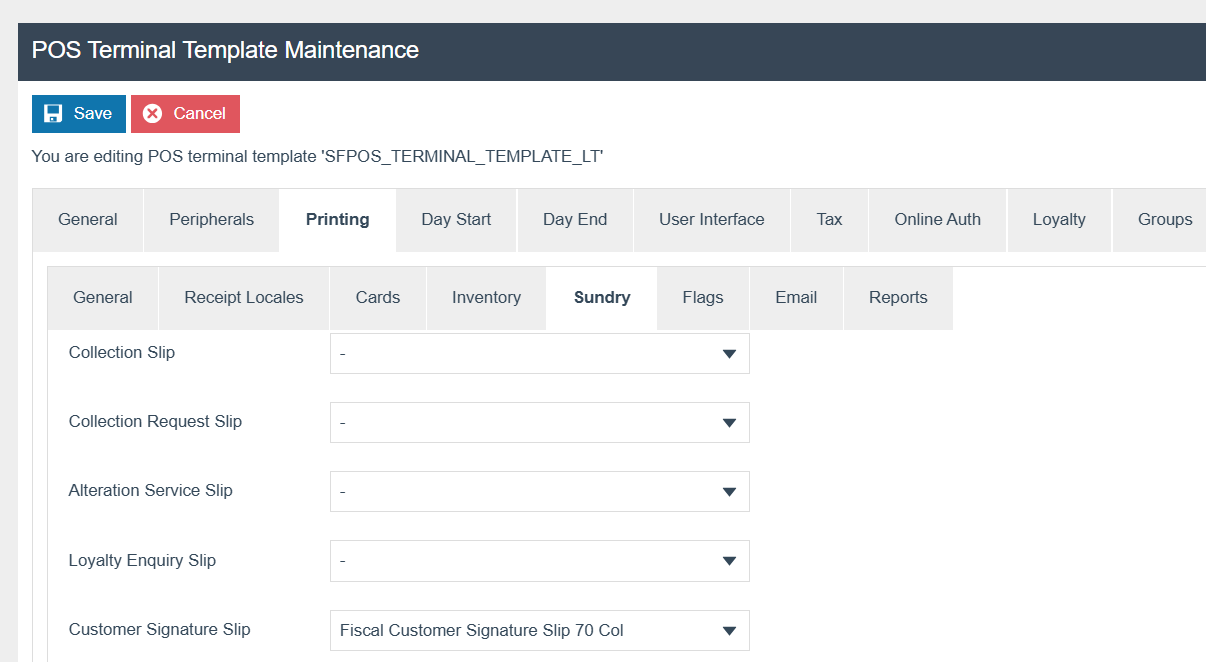Go to the Day End tab
The height and width of the screenshot is (662, 1206).
point(575,220)
